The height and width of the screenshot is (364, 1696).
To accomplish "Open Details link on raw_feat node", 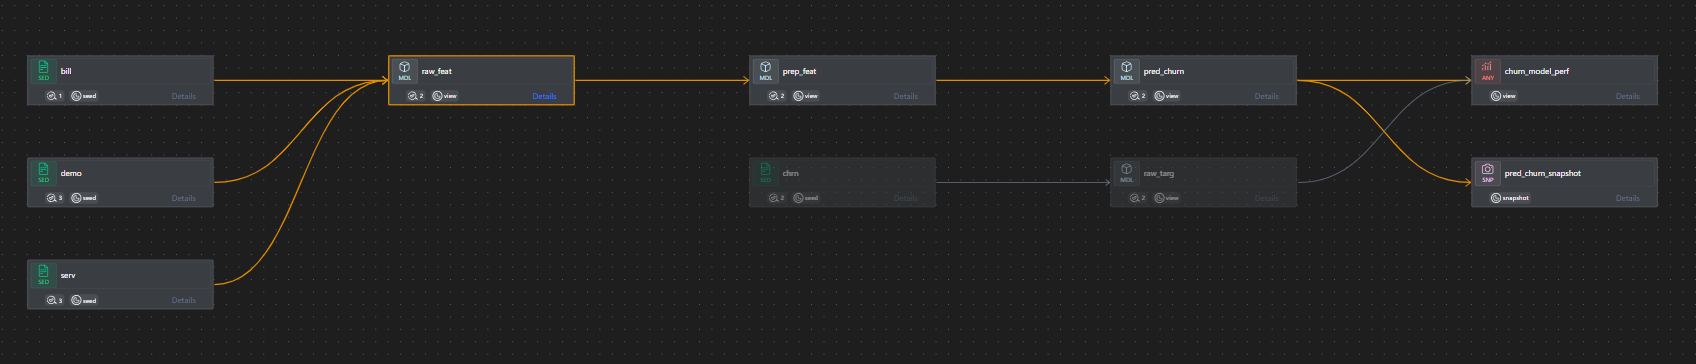I will (544, 96).
